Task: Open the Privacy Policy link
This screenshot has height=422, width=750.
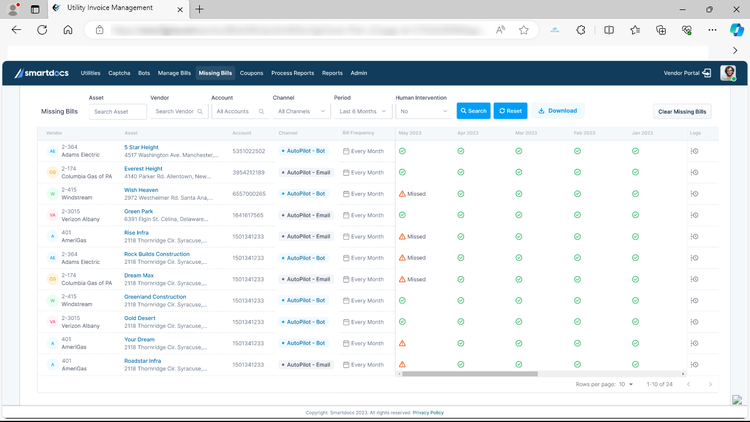Action: [428, 412]
